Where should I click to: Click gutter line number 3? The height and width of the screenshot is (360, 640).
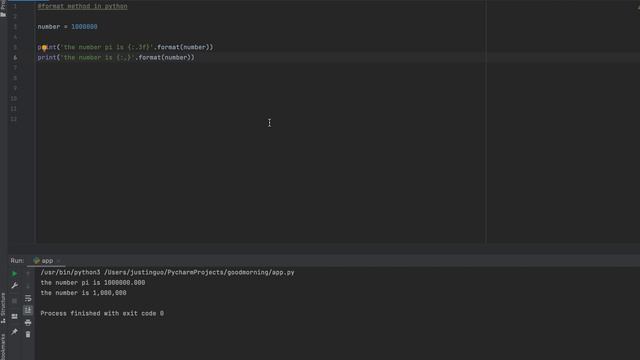[15, 27]
